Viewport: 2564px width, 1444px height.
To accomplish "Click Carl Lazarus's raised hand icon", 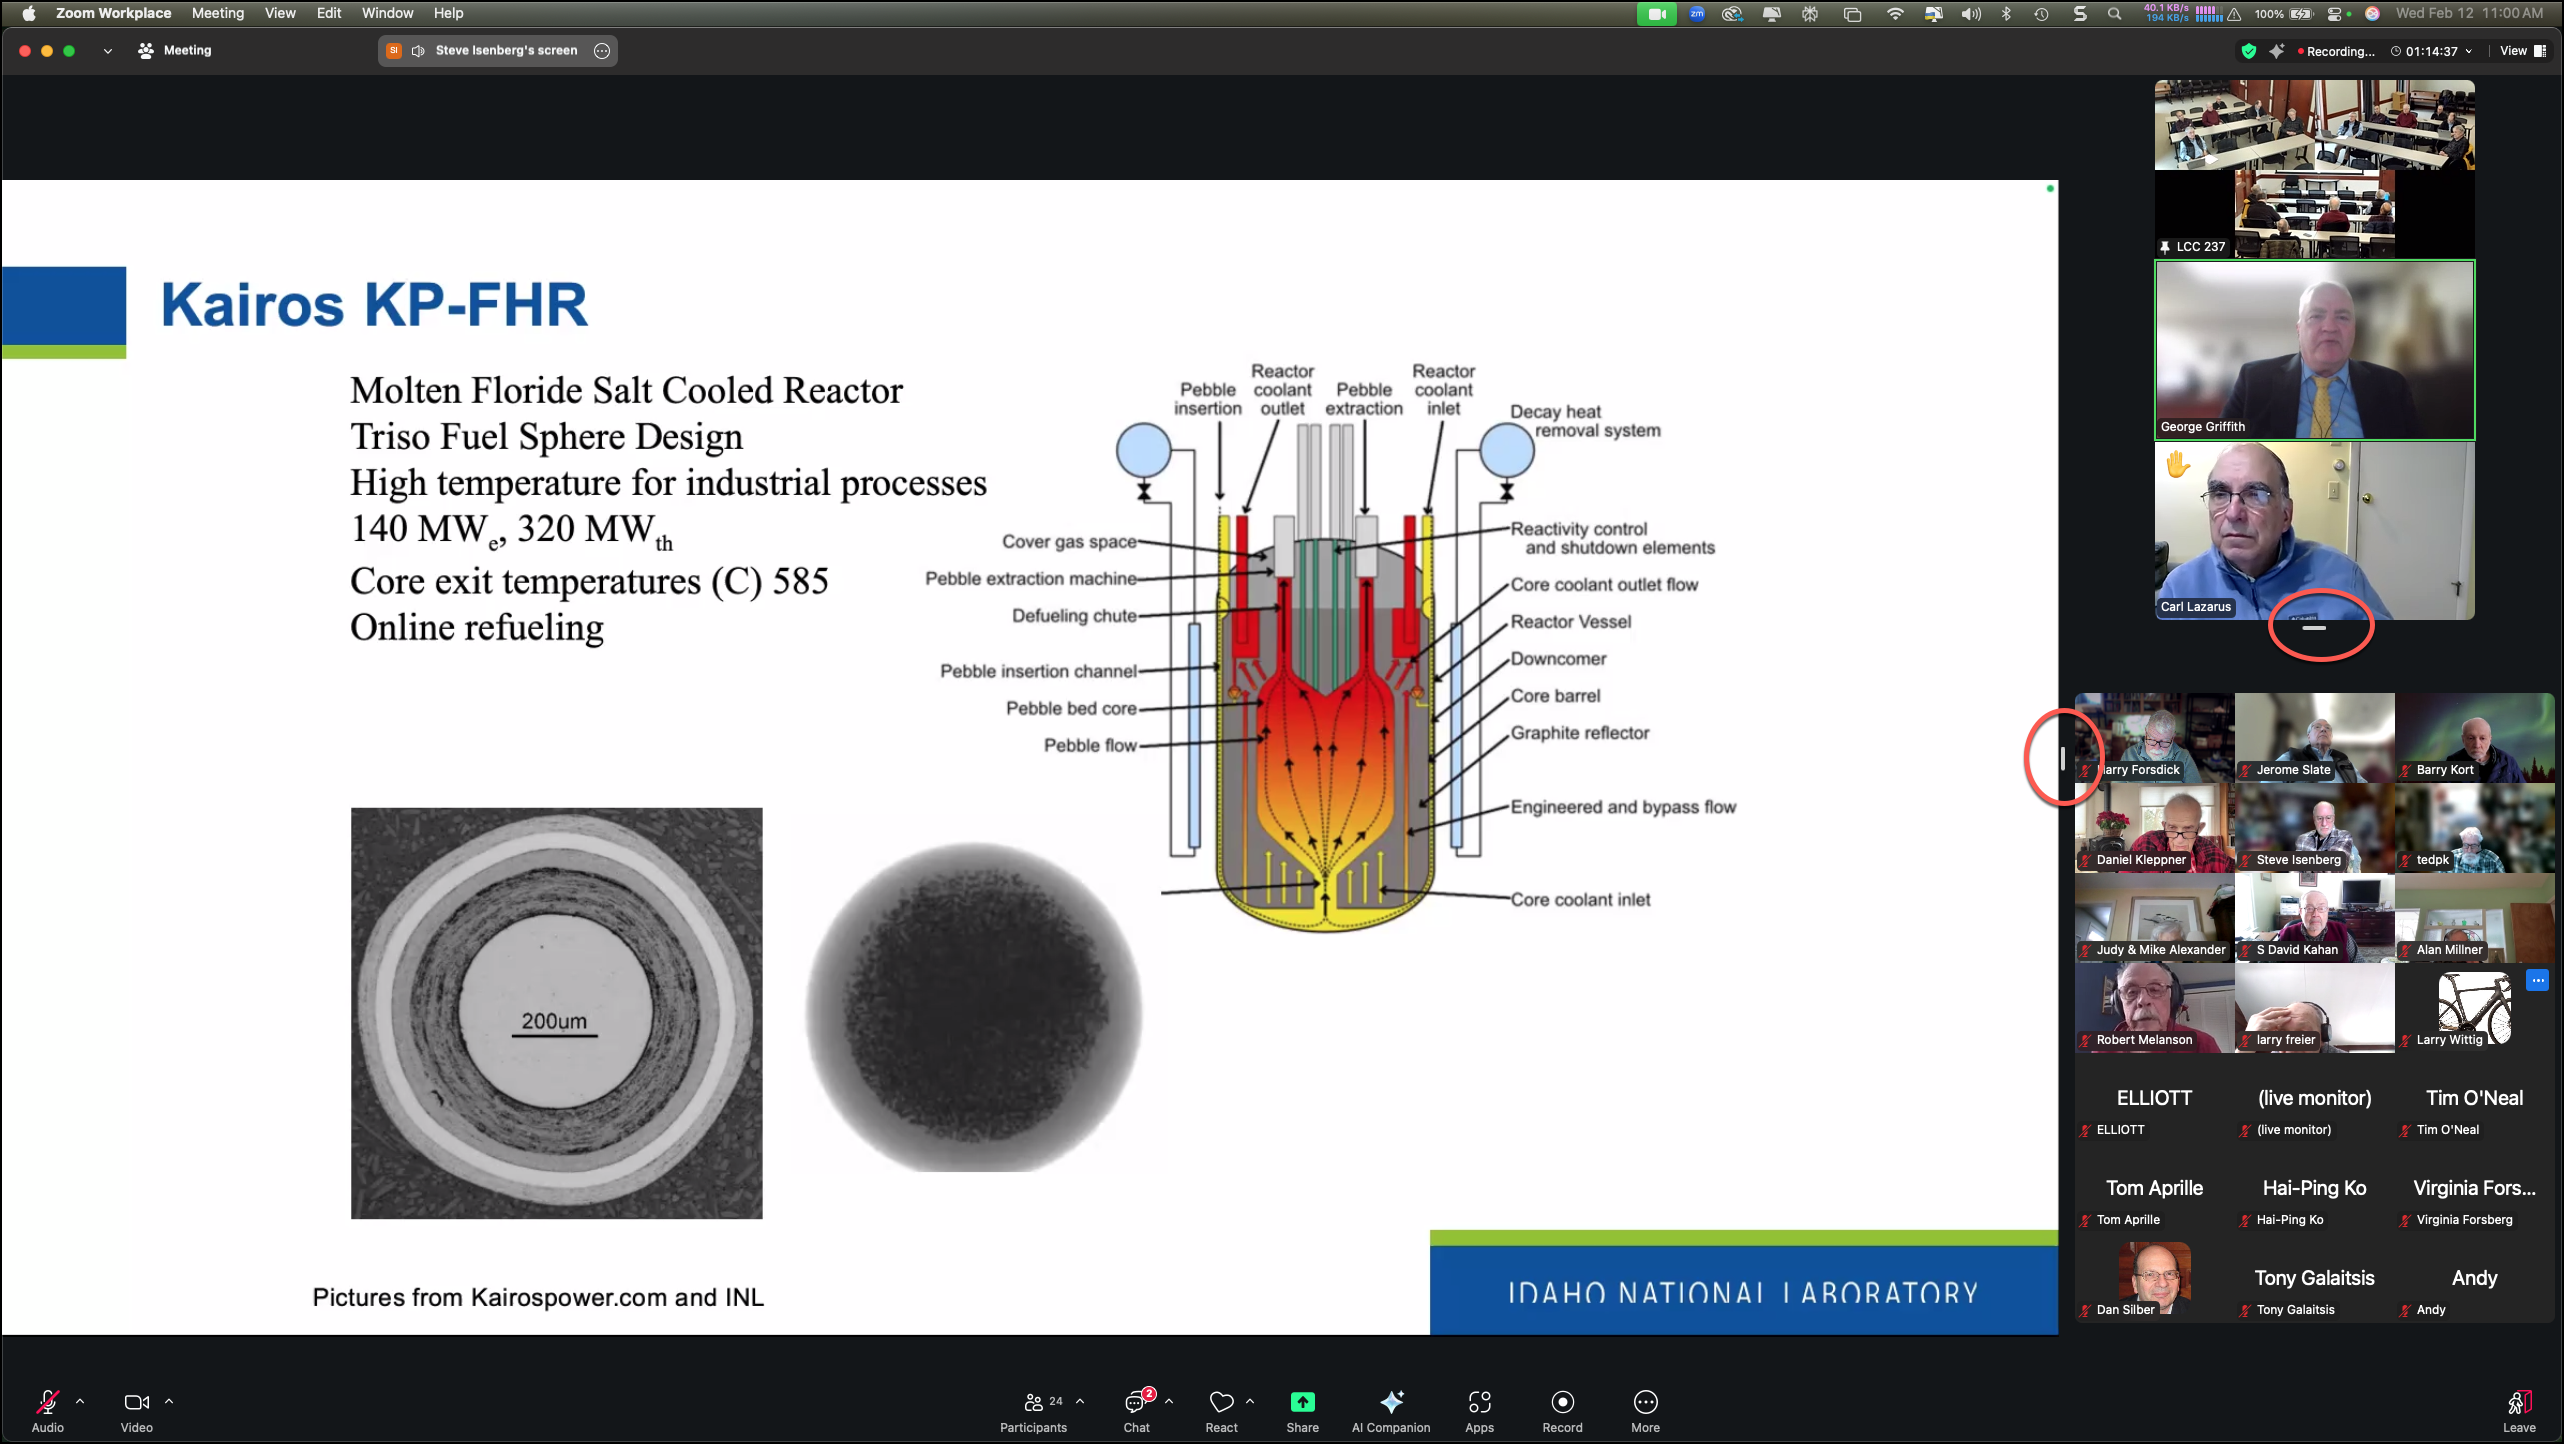I will [2177, 464].
